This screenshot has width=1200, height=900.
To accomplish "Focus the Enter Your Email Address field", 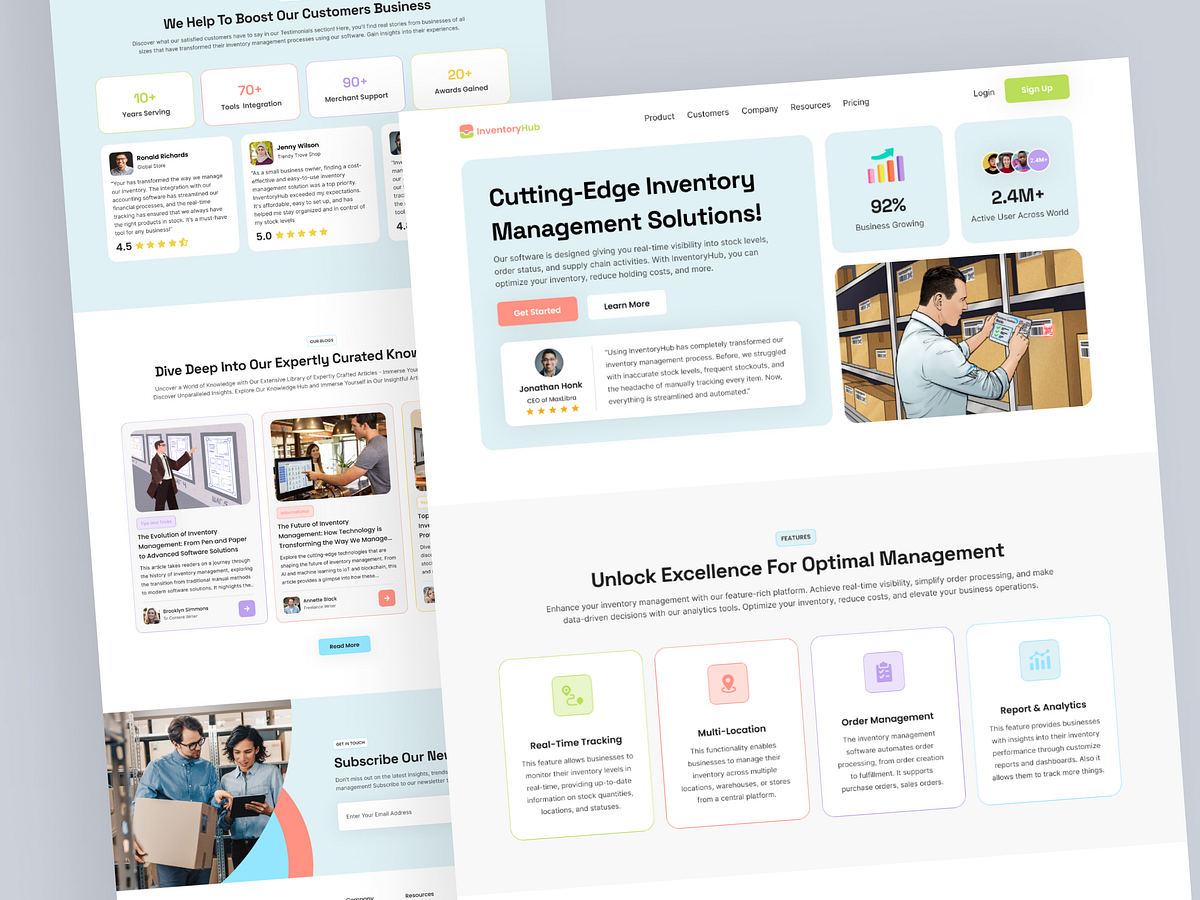I will pos(396,813).
